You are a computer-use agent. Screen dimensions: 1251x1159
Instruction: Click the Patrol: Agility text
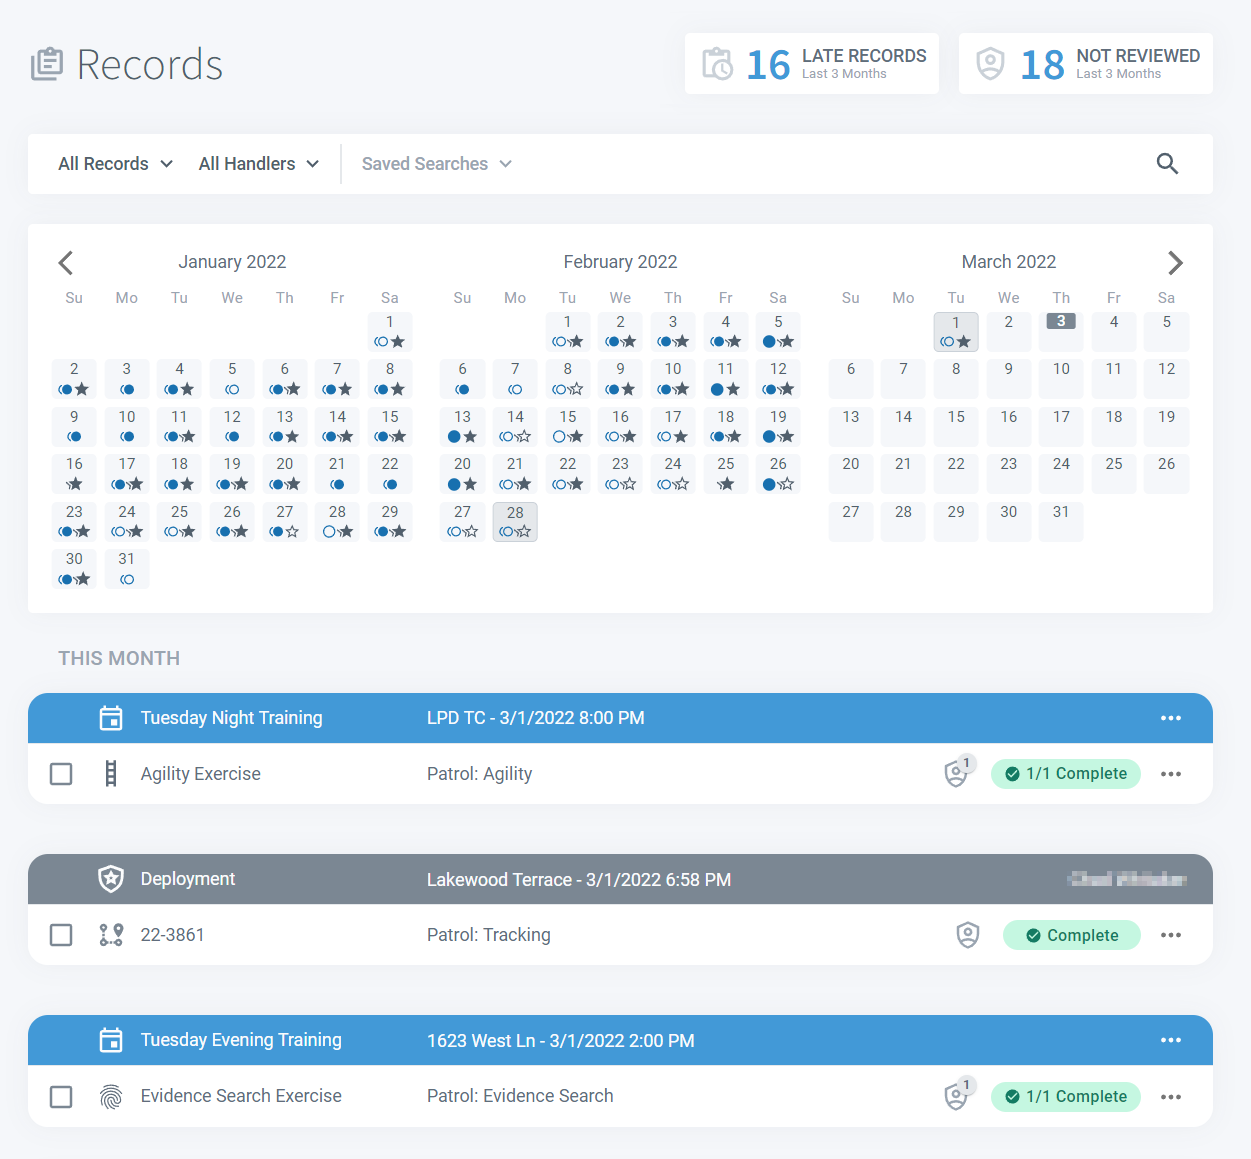(479, 774)
